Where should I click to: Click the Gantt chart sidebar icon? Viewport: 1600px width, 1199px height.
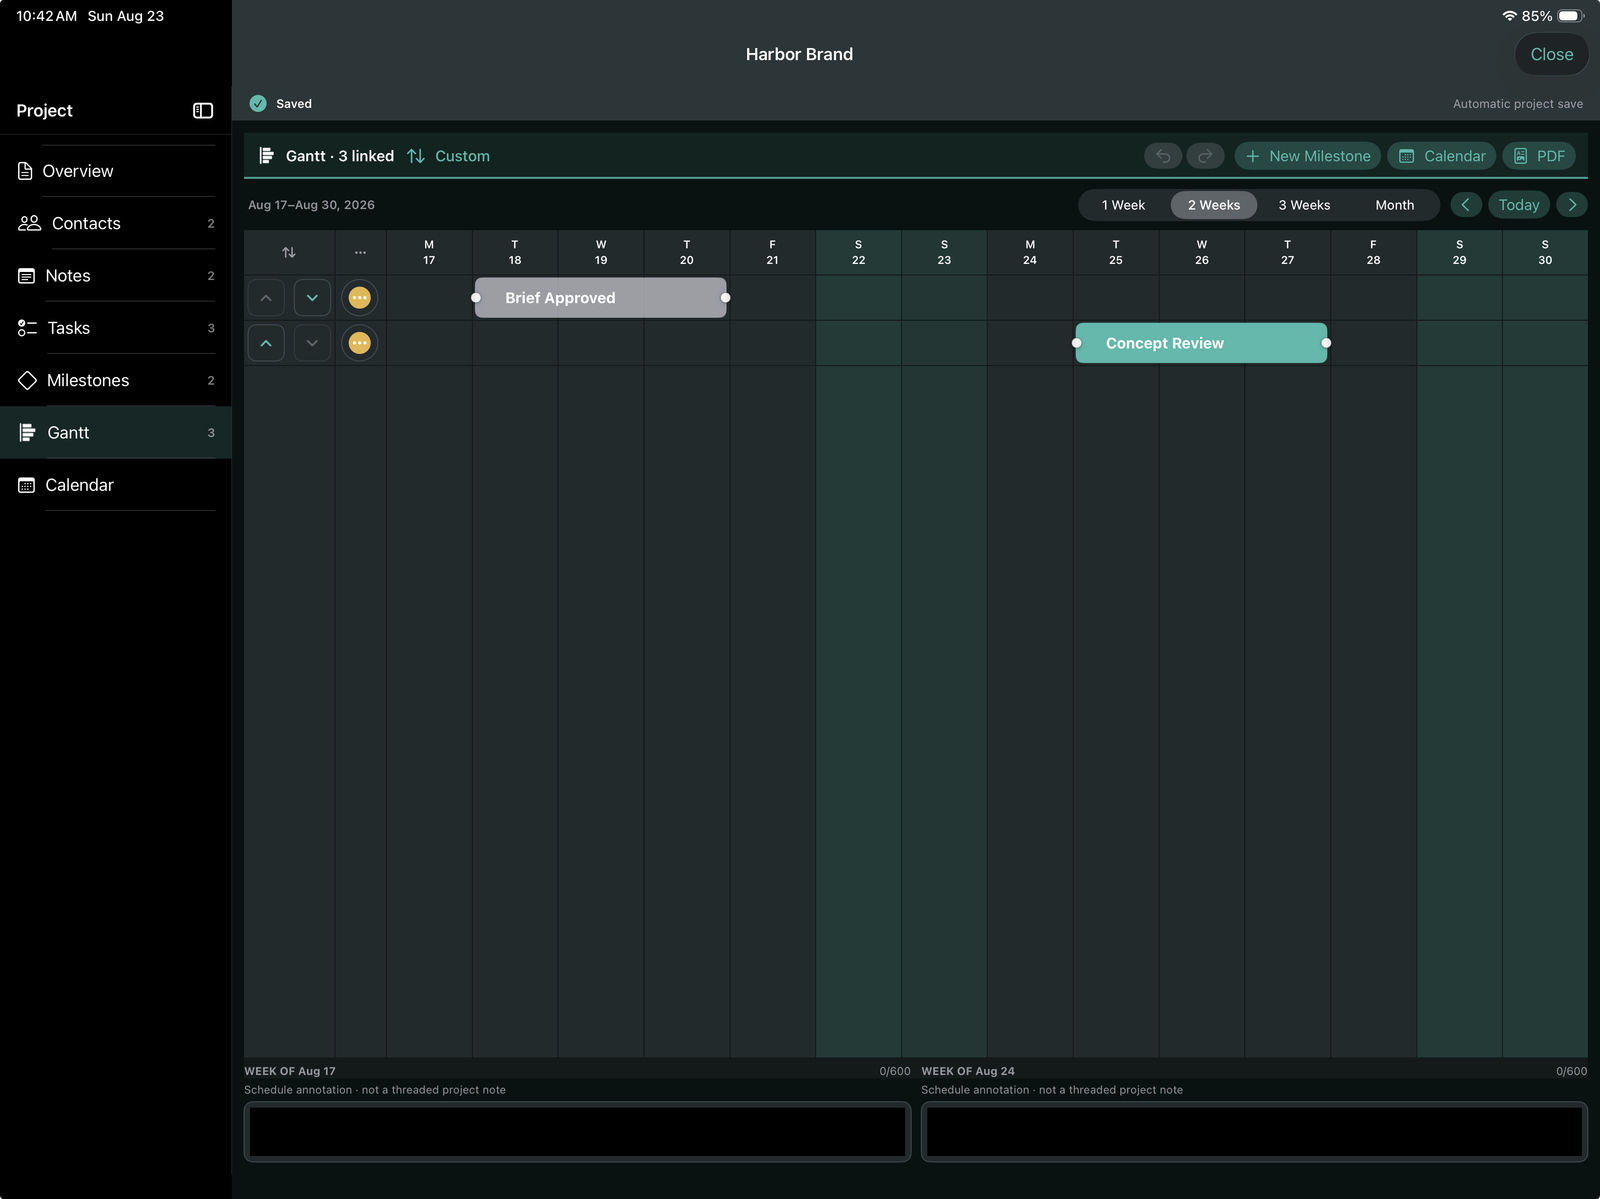pos(27,433)
